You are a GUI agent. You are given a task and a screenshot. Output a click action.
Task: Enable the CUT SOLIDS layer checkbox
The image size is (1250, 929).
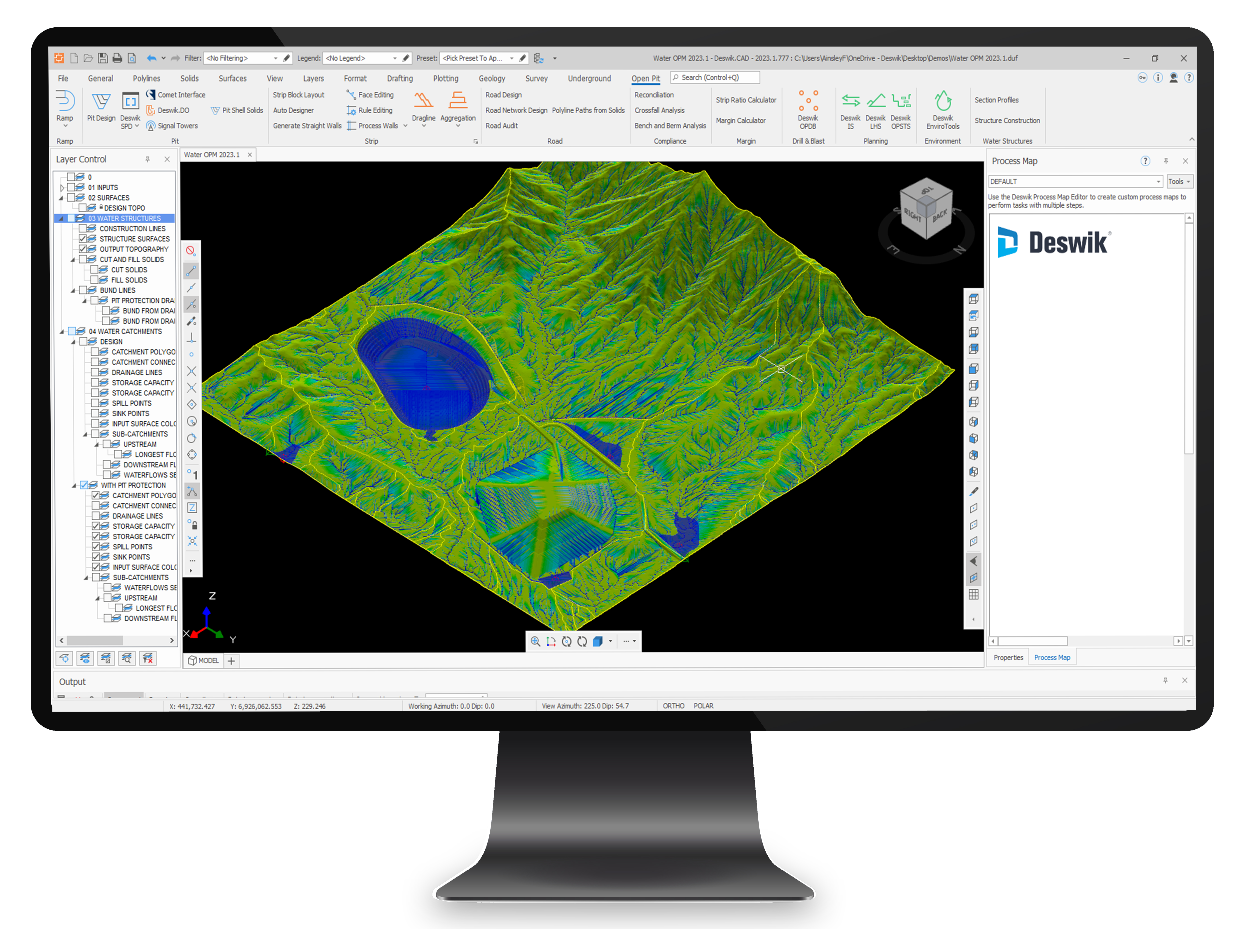pos(95,270)
